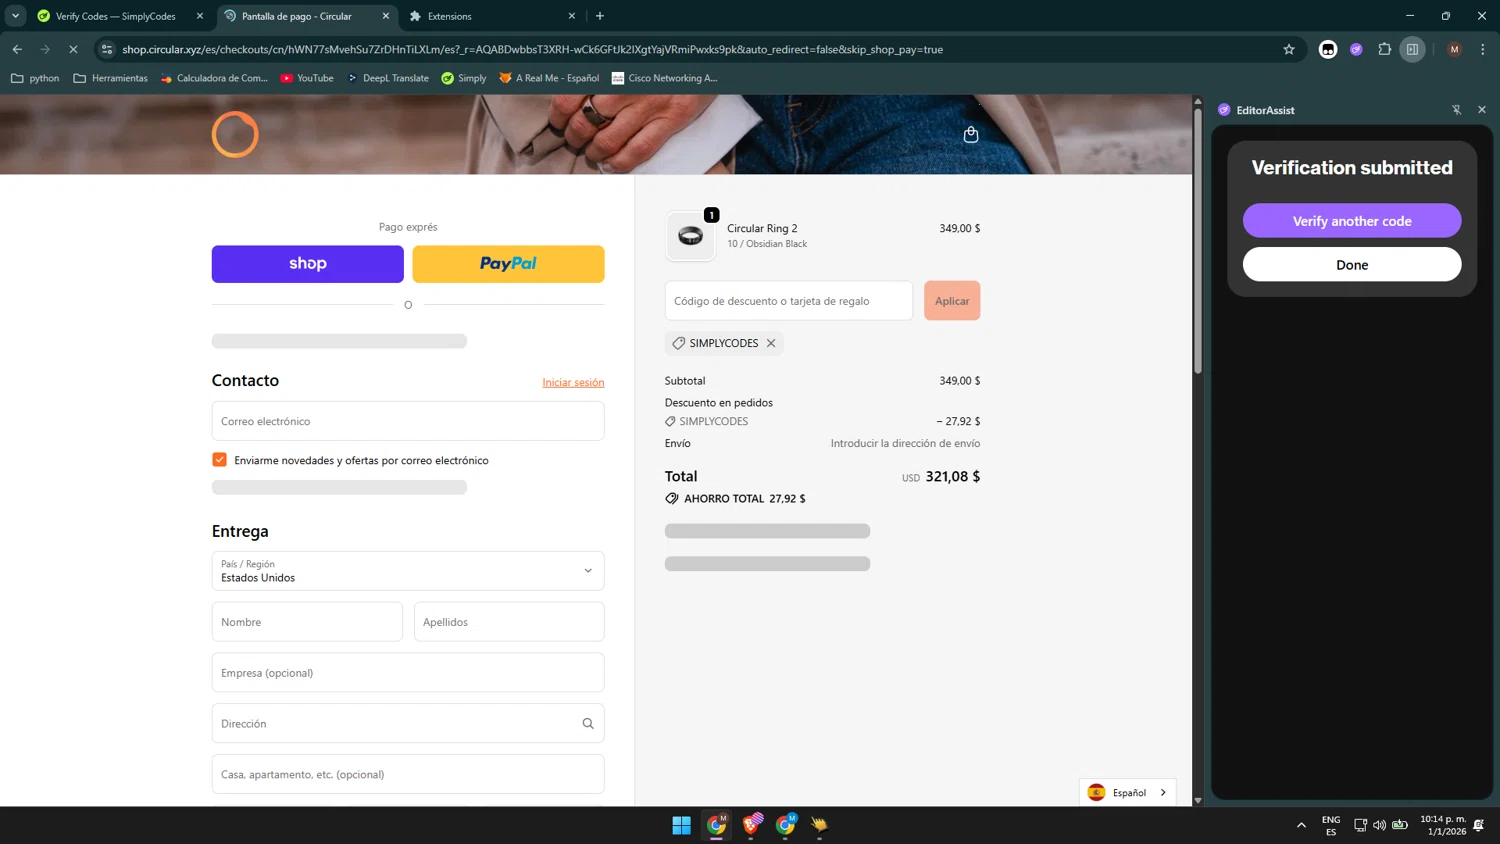Click the Done button in EditorAssist
This screenshot has width=1500, height=844.
[1352, 265]
